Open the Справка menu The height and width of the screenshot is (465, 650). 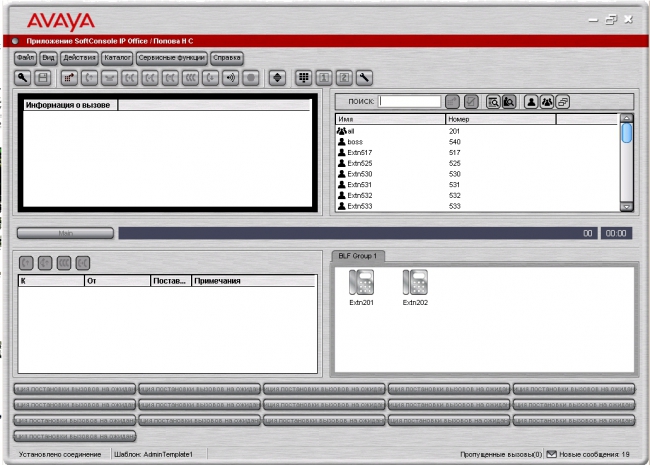227,58
